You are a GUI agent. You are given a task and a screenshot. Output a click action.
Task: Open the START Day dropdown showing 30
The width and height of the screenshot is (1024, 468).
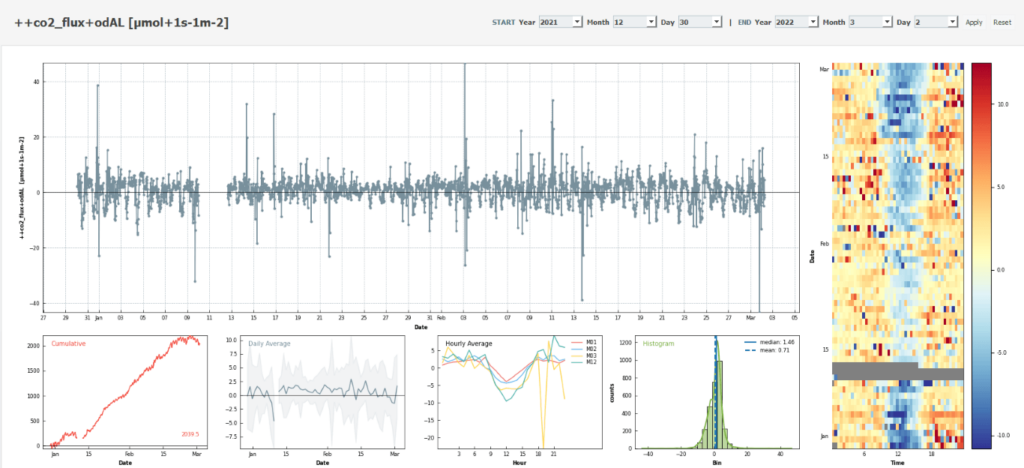(x=700, y=22)
